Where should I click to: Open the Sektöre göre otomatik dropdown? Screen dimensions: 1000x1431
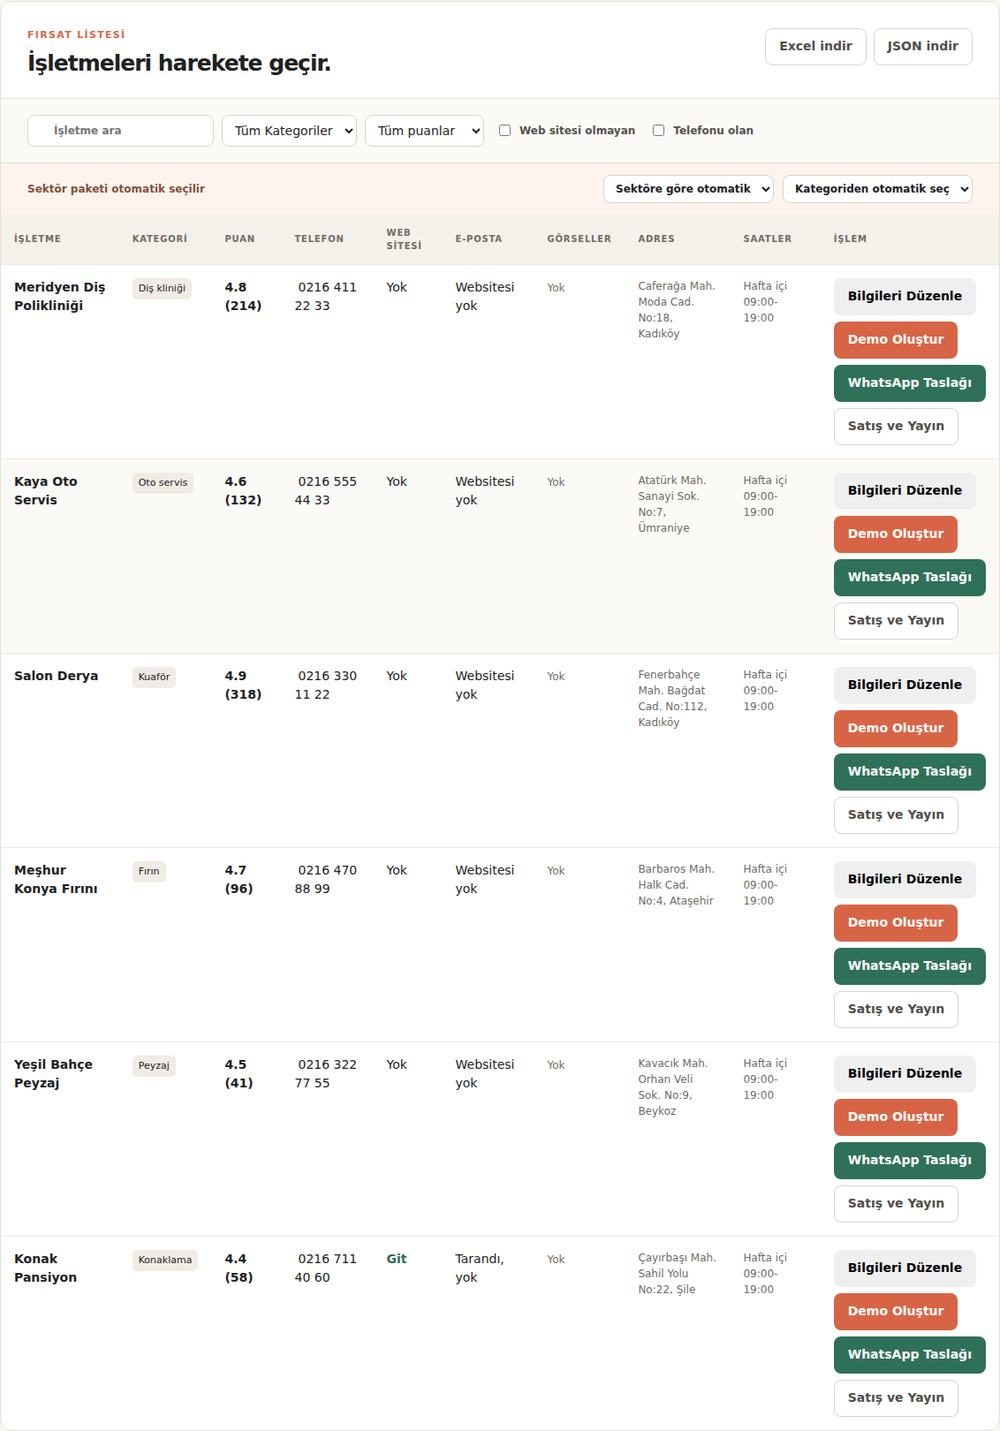click(688, 189)
